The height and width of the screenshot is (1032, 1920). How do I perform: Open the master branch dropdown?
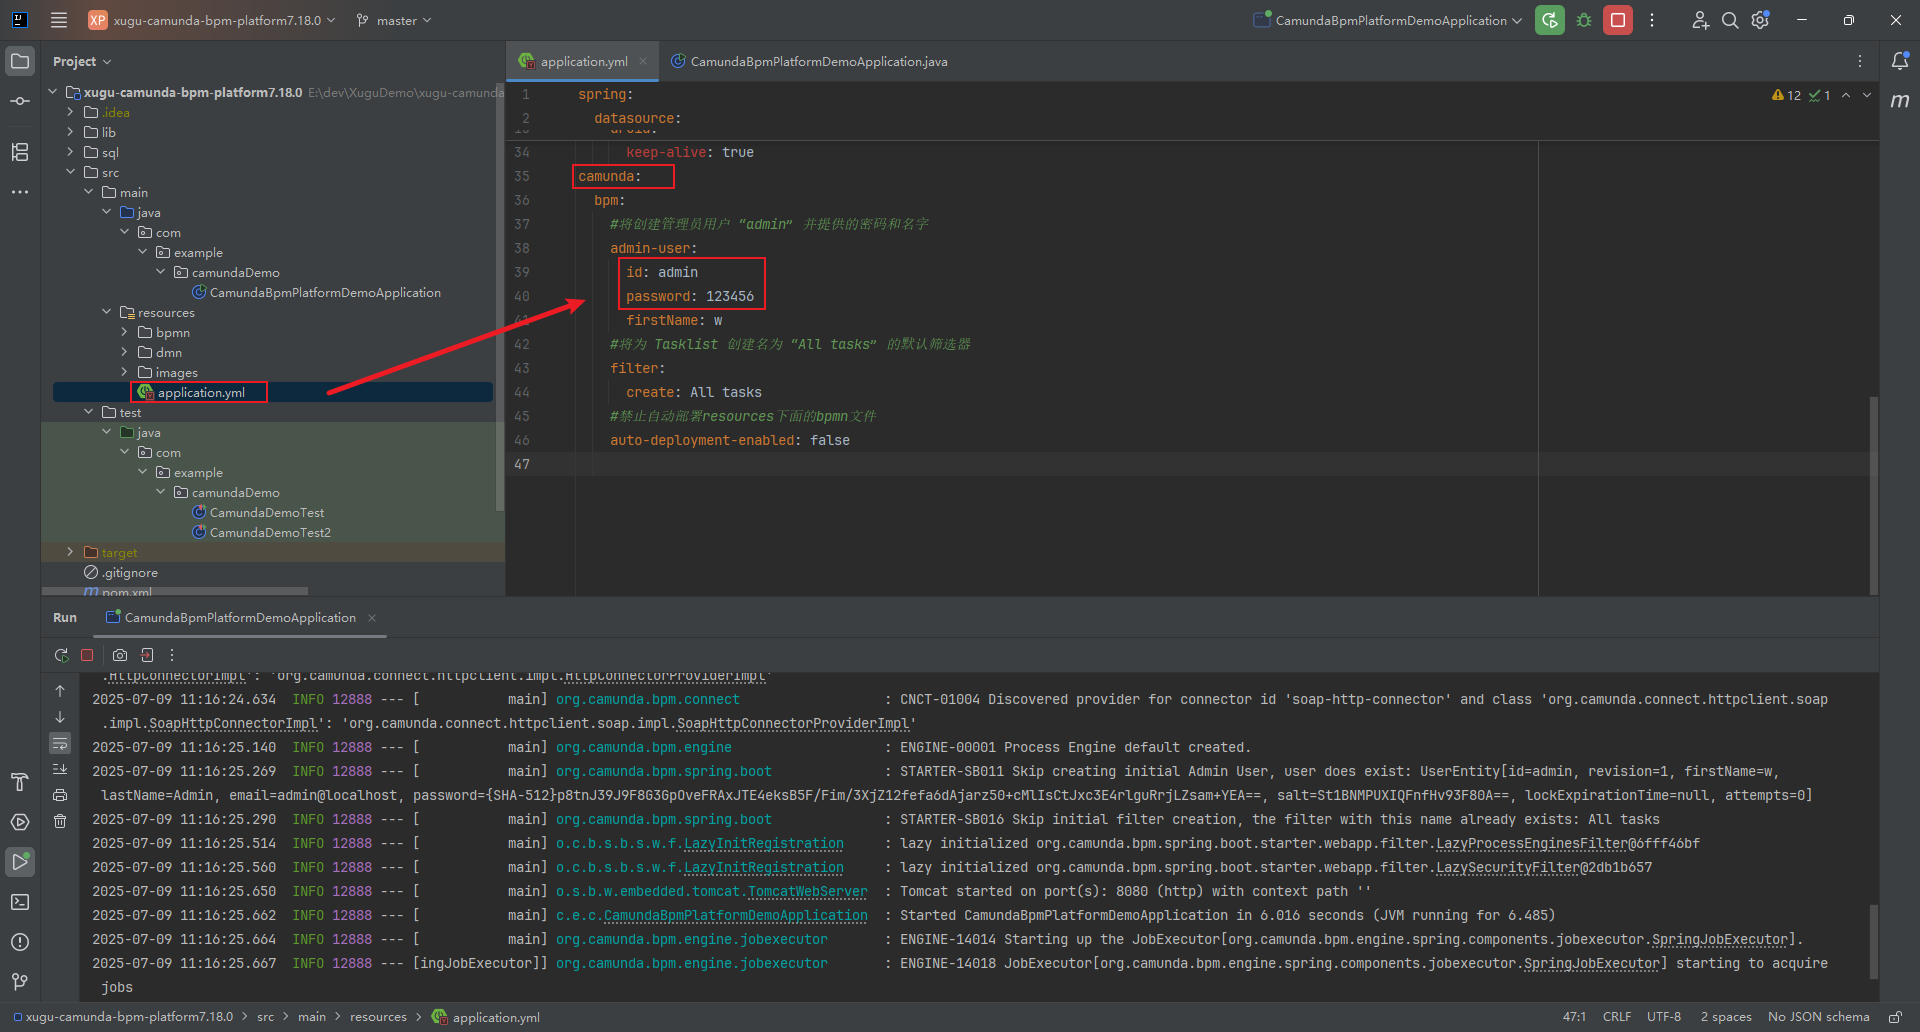(x=395, y=20)
